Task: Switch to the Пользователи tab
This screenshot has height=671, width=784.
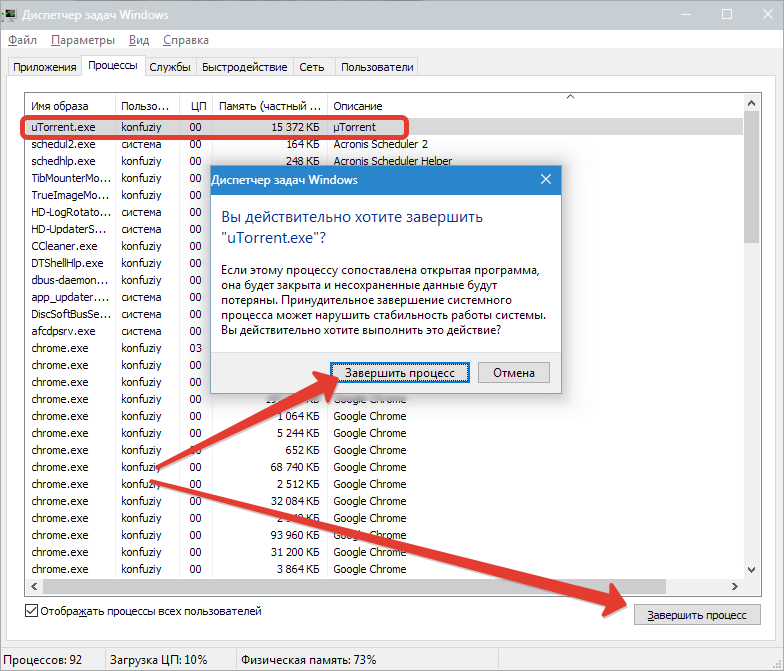Action: [377, 67]
